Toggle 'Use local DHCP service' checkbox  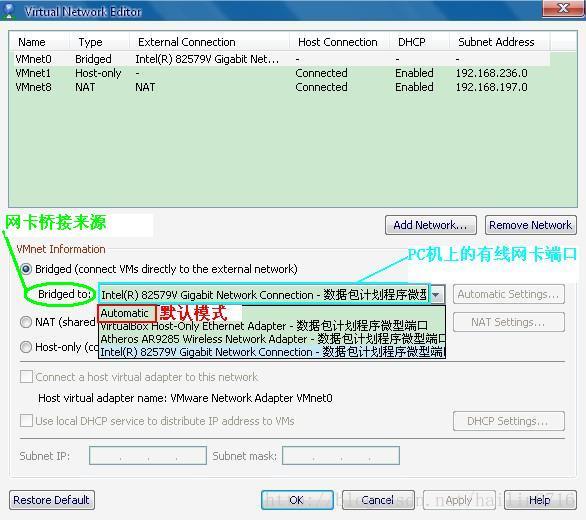(26, 421)
